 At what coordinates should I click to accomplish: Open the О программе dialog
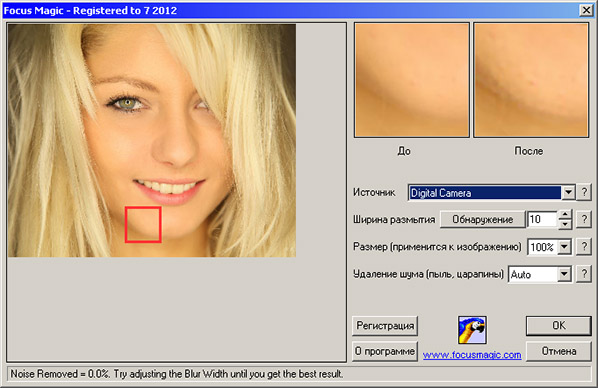385,351
